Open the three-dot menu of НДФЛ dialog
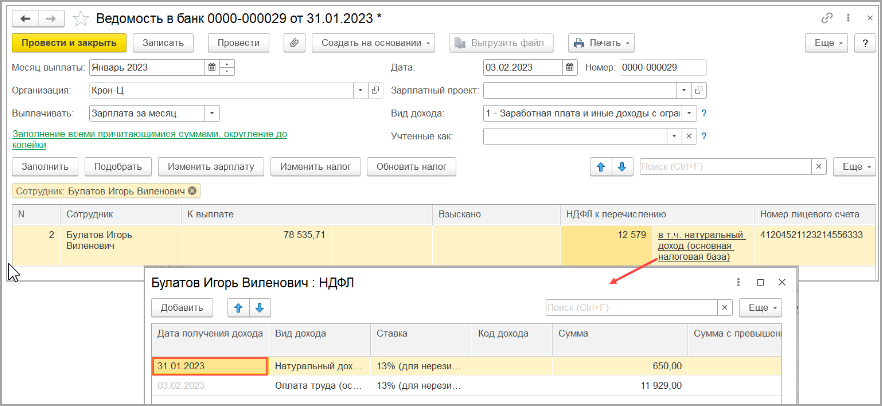Image resolution: width=882 pixels, height=406 pixels. [x=739, y=282]
